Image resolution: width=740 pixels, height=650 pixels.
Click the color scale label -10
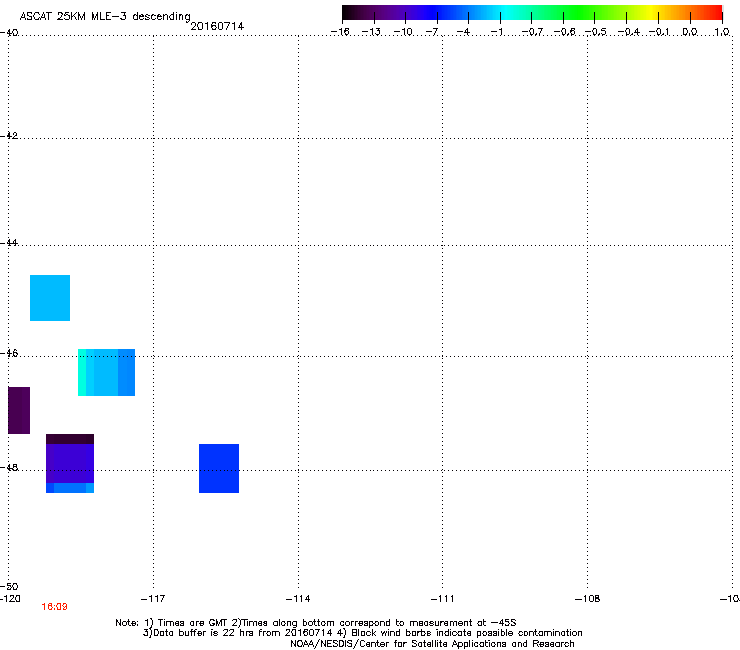tap(403, 32)
